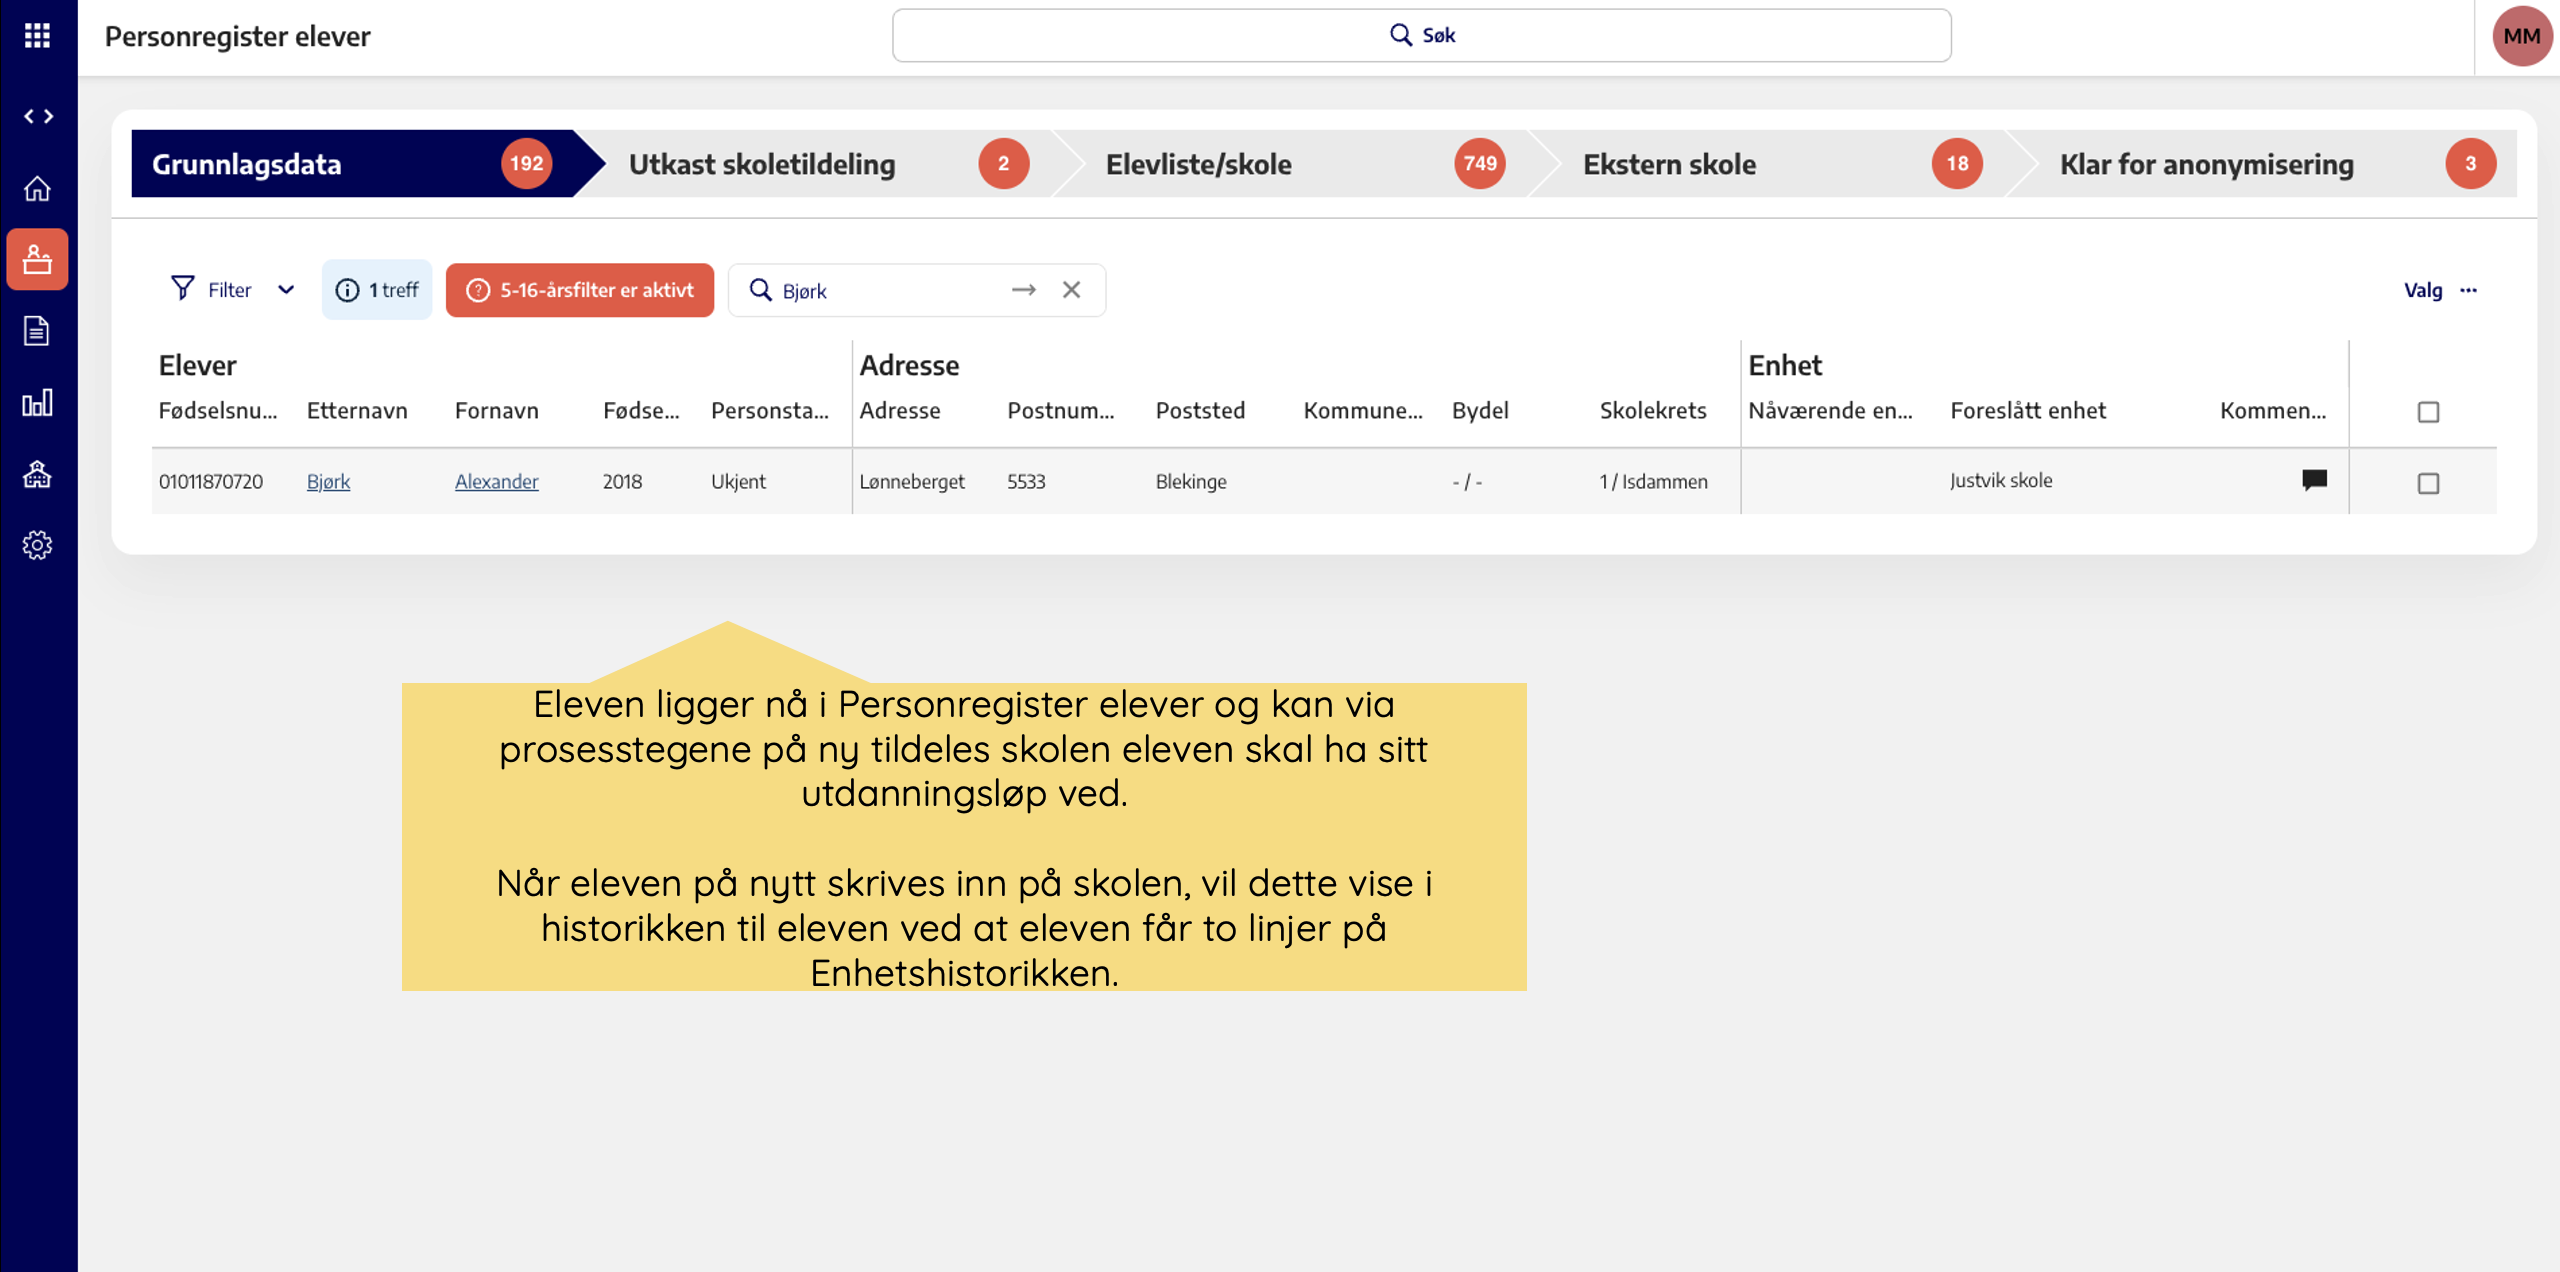Click the 749 badge on Elevliste/skole
This screenshot has width=2560, height=1272.
point(1480,163)
